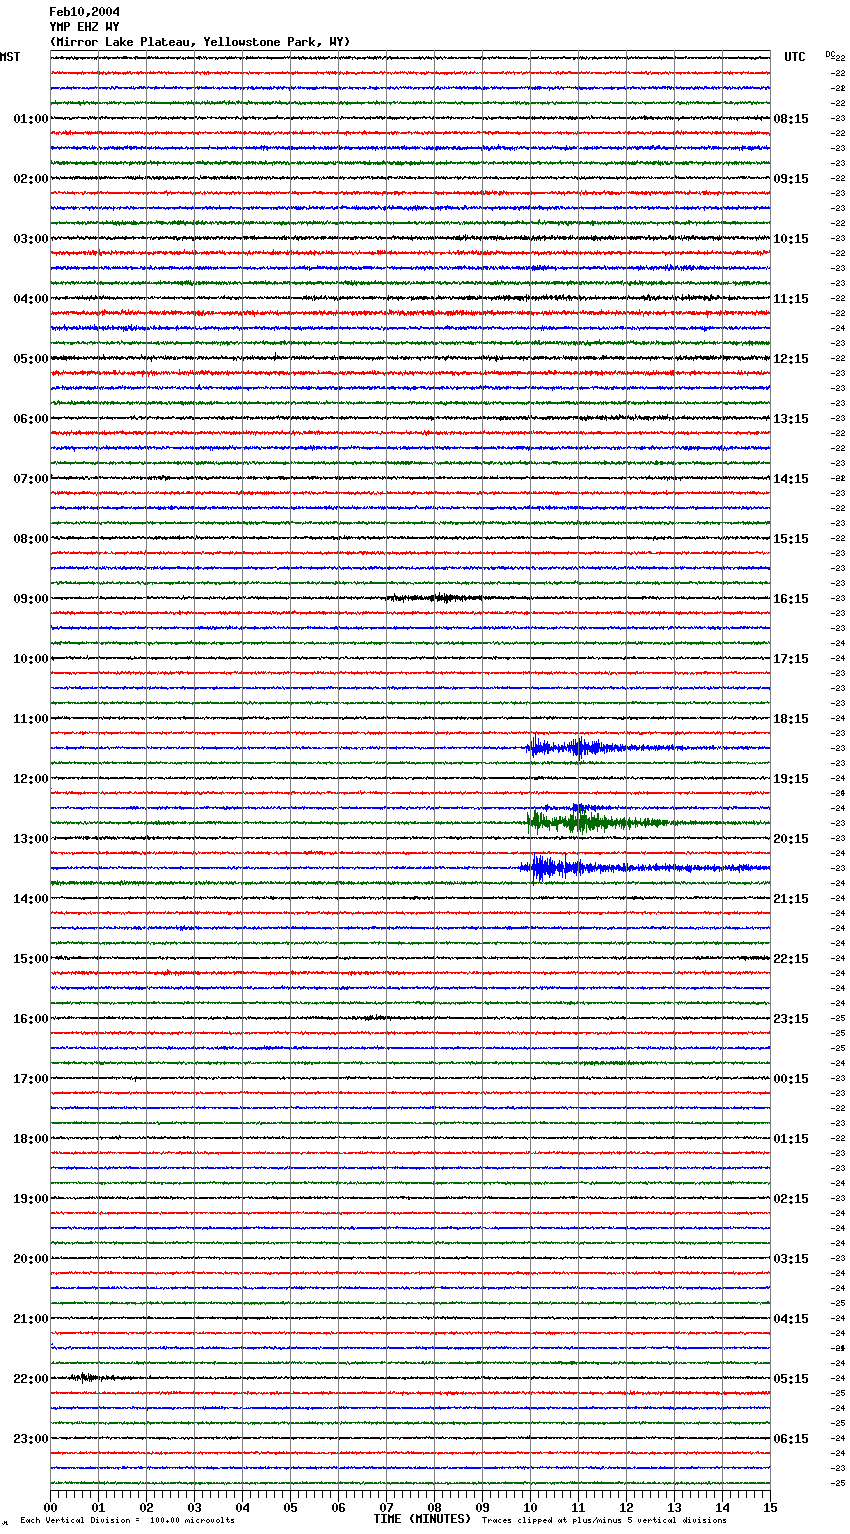Select the 17:00 MST hour label
The image size is (850, 1534).
pos(31,1079)
